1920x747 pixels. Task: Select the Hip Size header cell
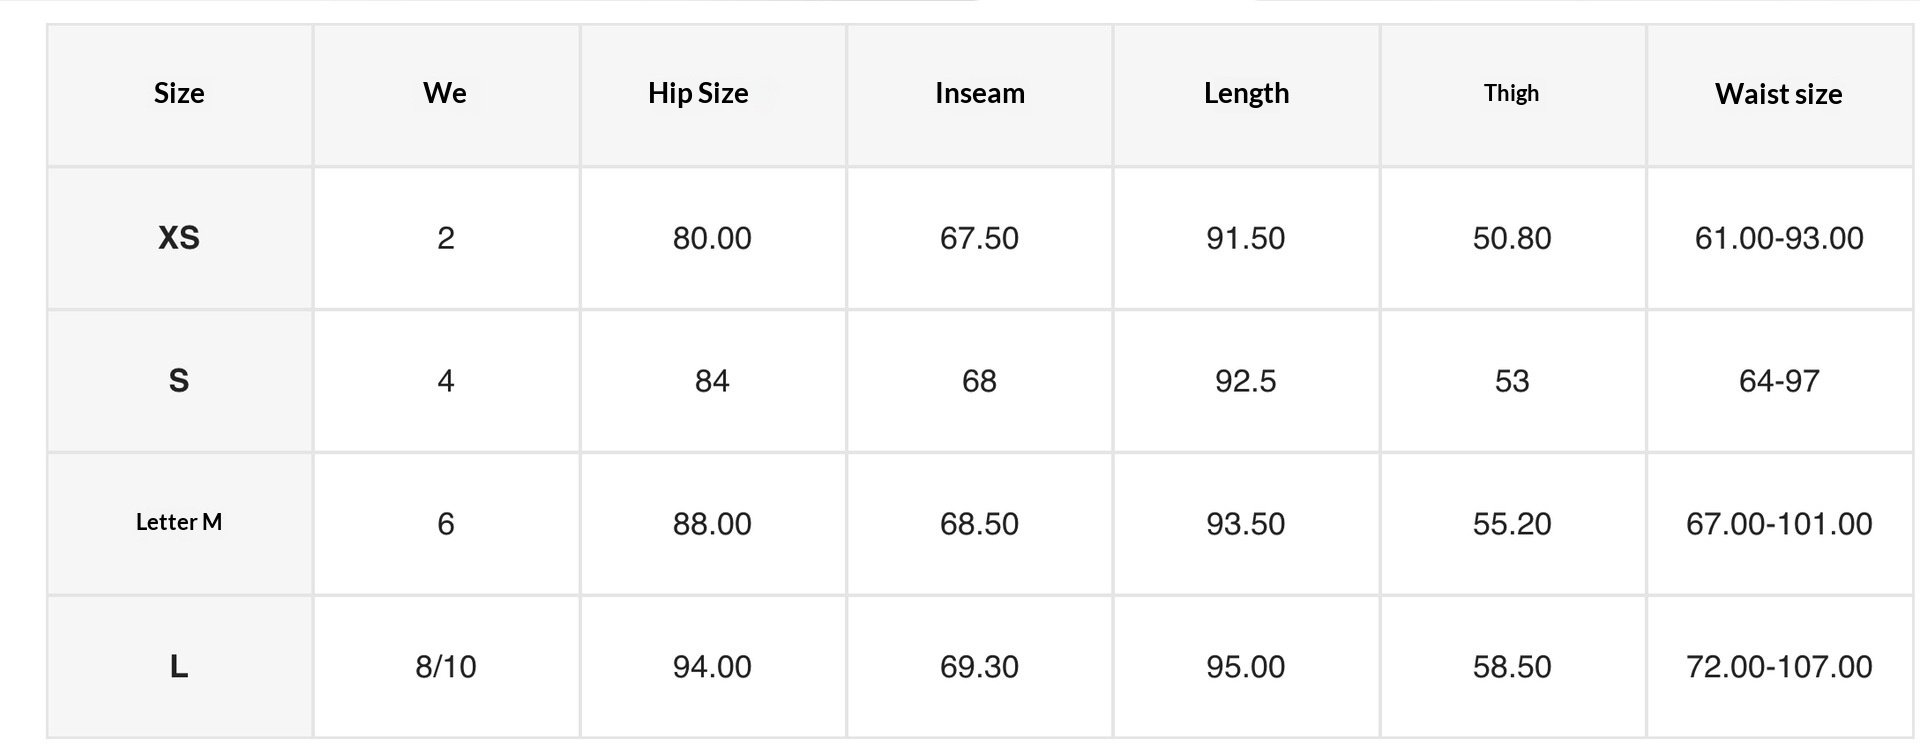coord(698,94)
